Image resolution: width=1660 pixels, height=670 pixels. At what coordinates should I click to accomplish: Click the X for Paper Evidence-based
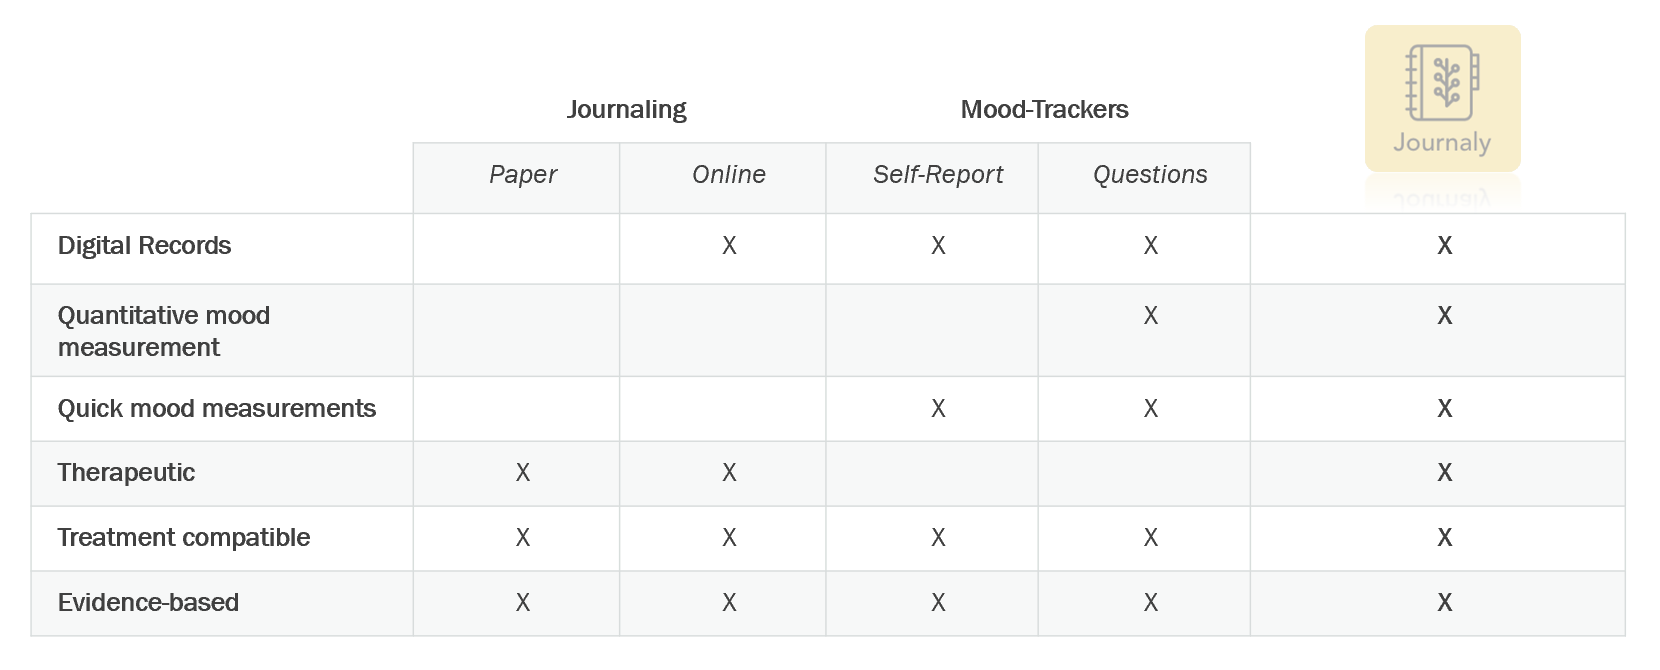(523, 603)
